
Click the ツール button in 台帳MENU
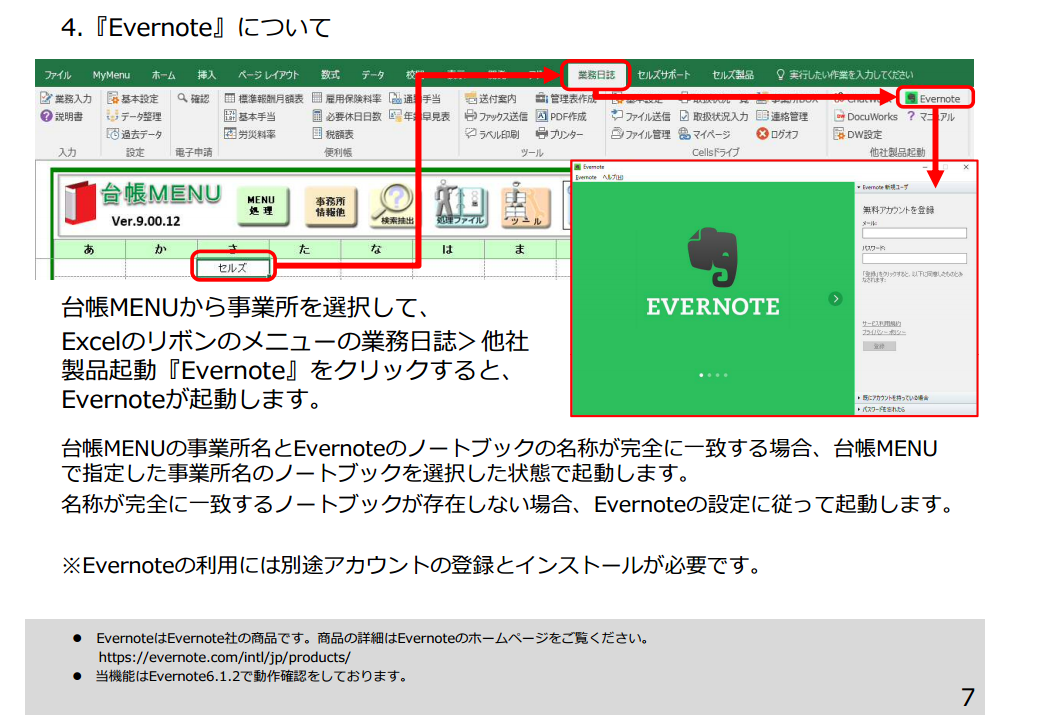525,205
